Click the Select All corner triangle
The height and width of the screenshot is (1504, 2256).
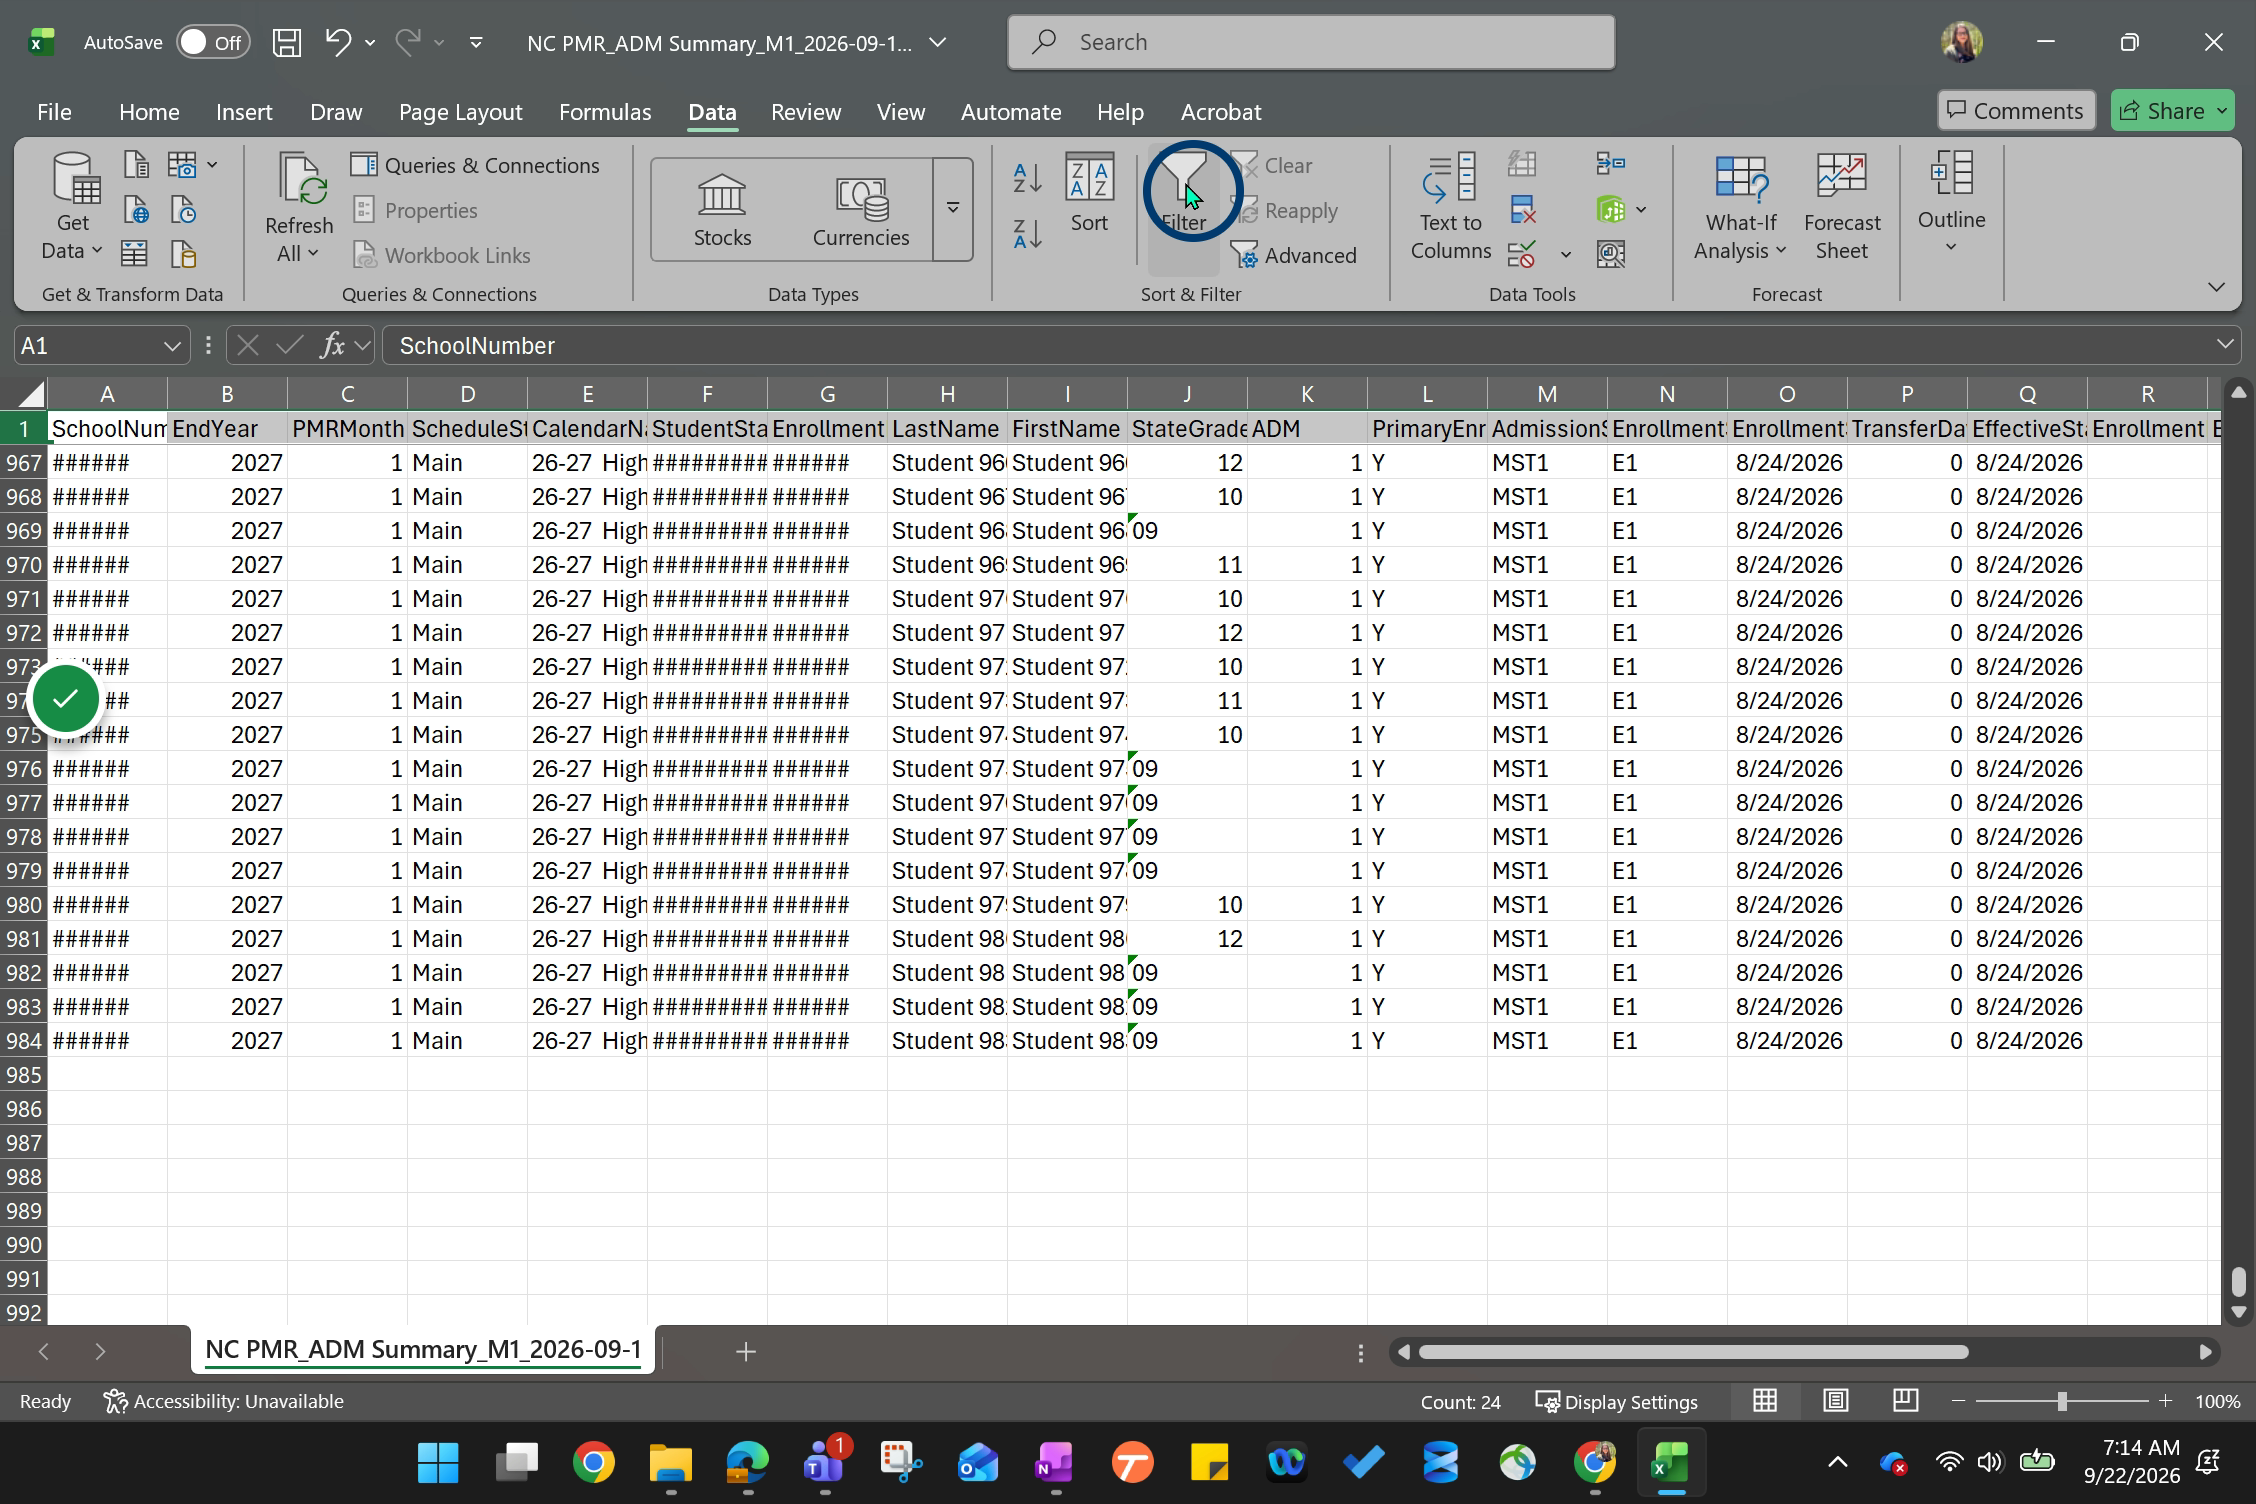click(30, 393)
